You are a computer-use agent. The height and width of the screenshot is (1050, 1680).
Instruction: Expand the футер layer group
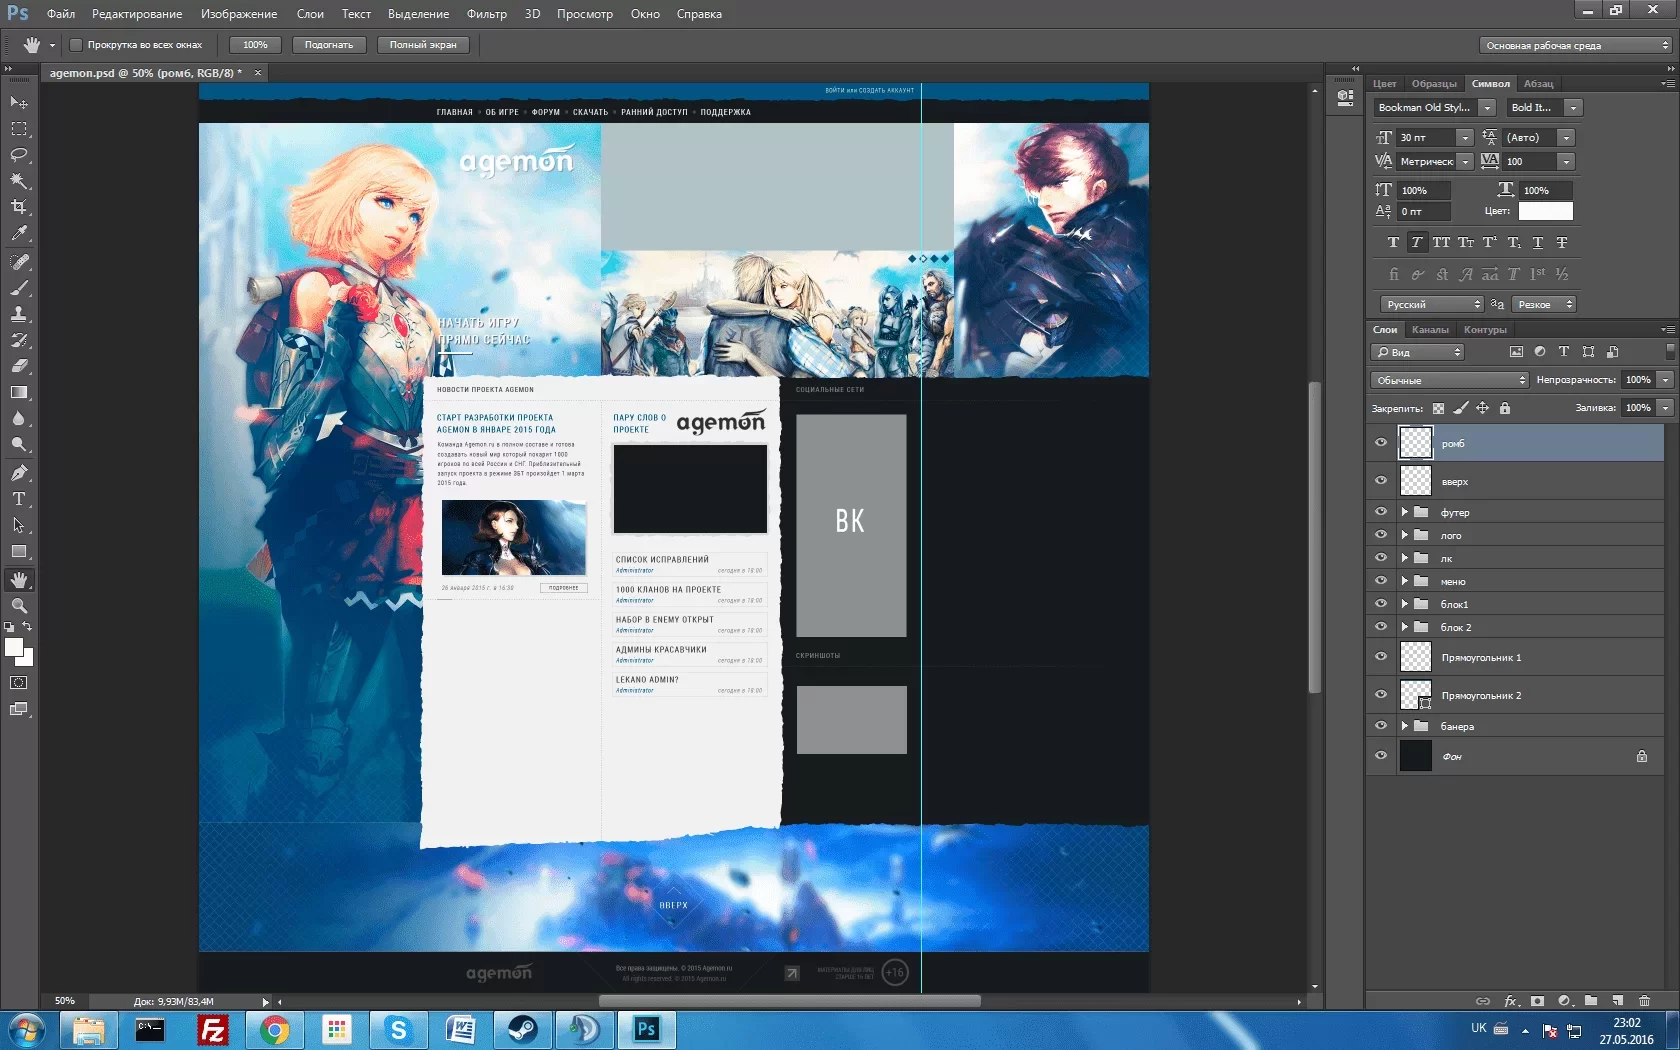point(1404,512)
